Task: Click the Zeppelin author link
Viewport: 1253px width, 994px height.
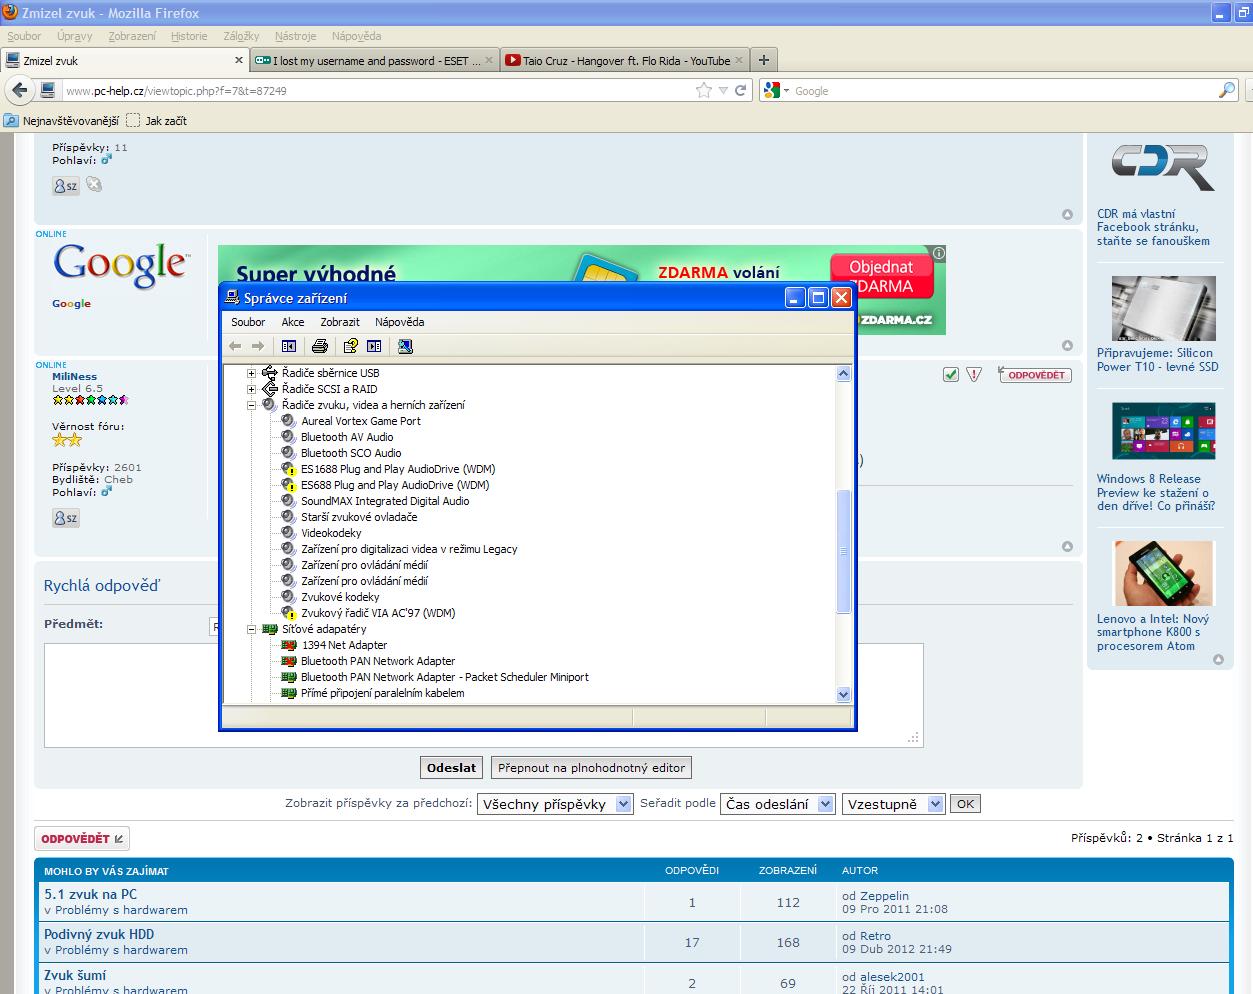Action: (884, 896)
